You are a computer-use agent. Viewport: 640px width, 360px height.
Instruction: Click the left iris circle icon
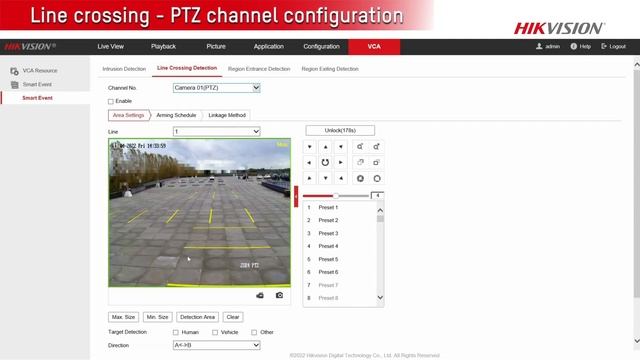pos(360,178)
